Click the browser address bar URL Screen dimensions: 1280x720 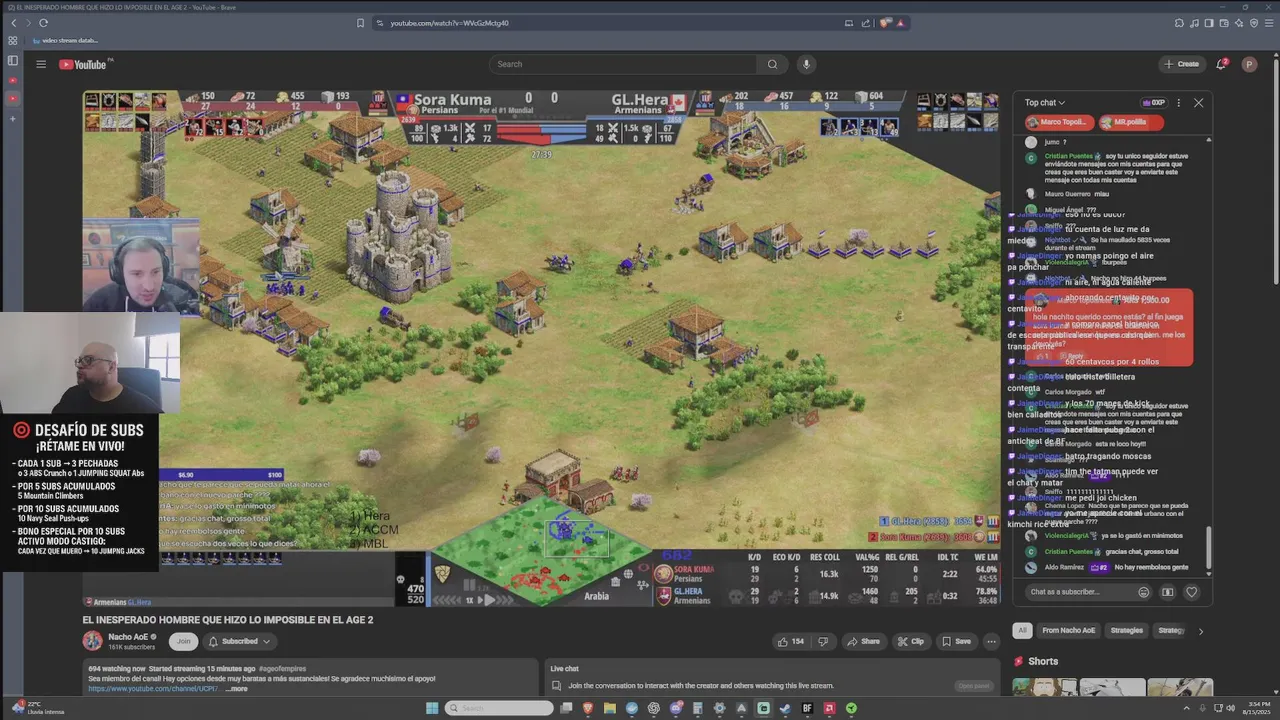click(x=449, y=23)
